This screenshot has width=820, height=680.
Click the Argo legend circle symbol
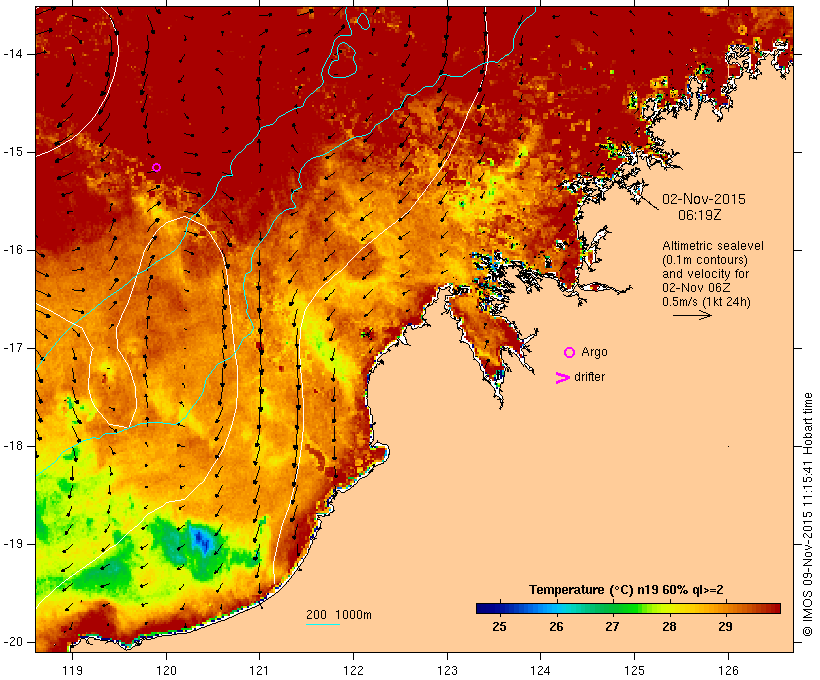(570, 353)
